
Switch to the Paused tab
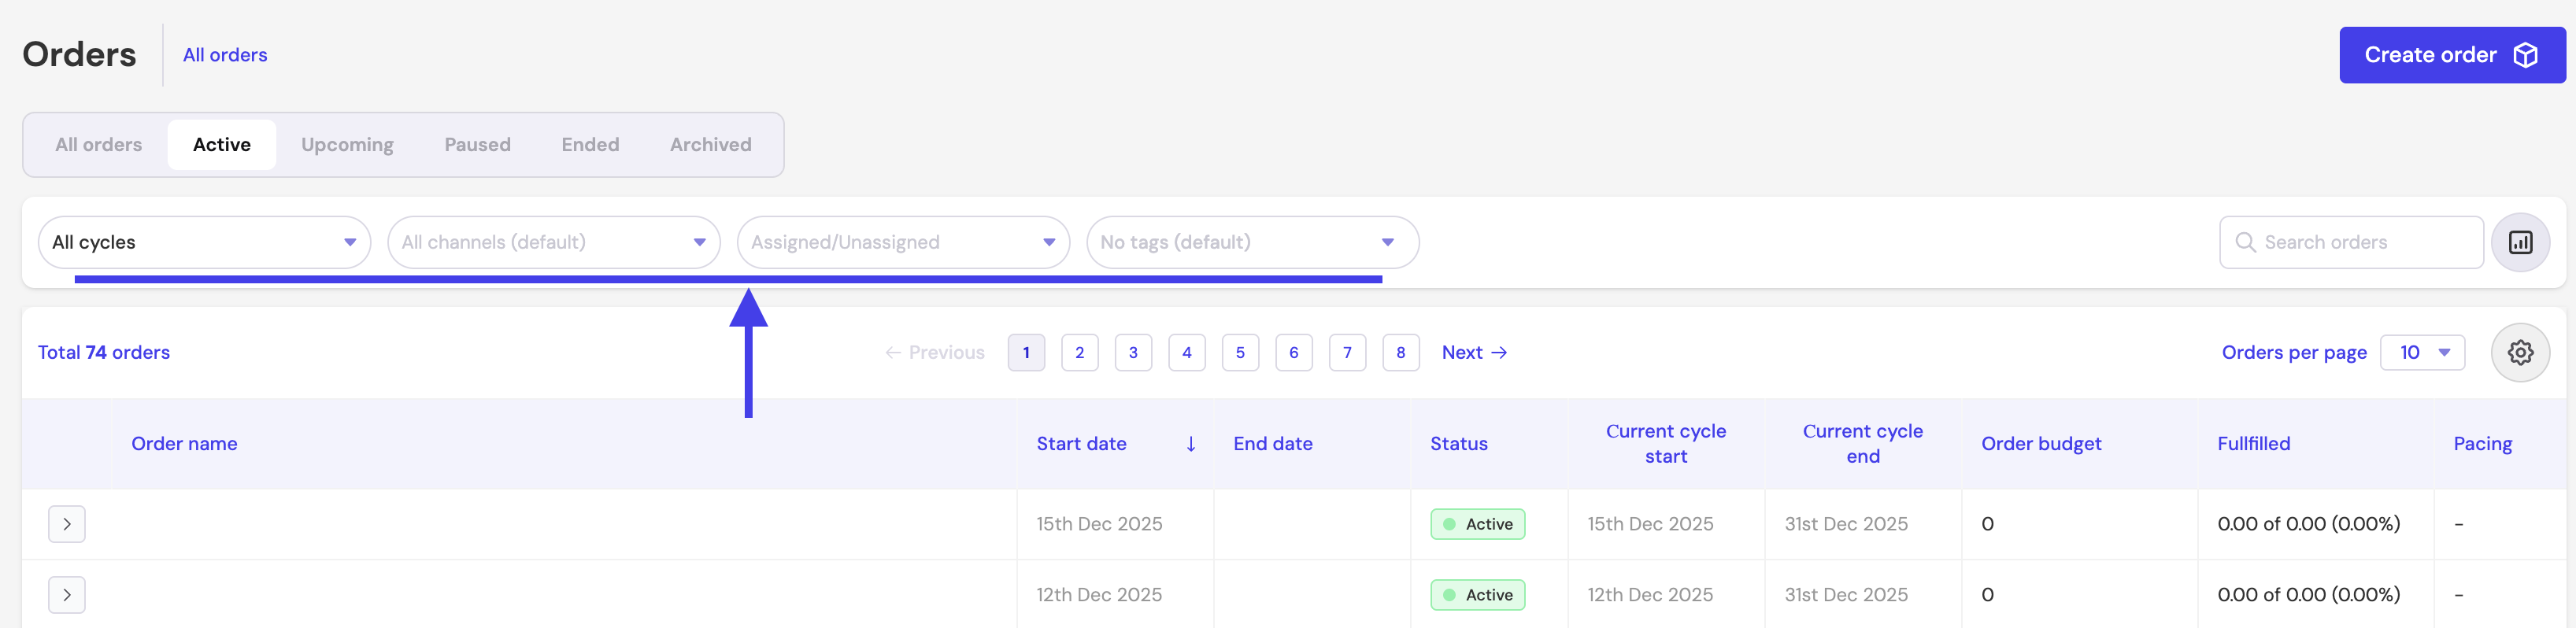click(477, 145)
